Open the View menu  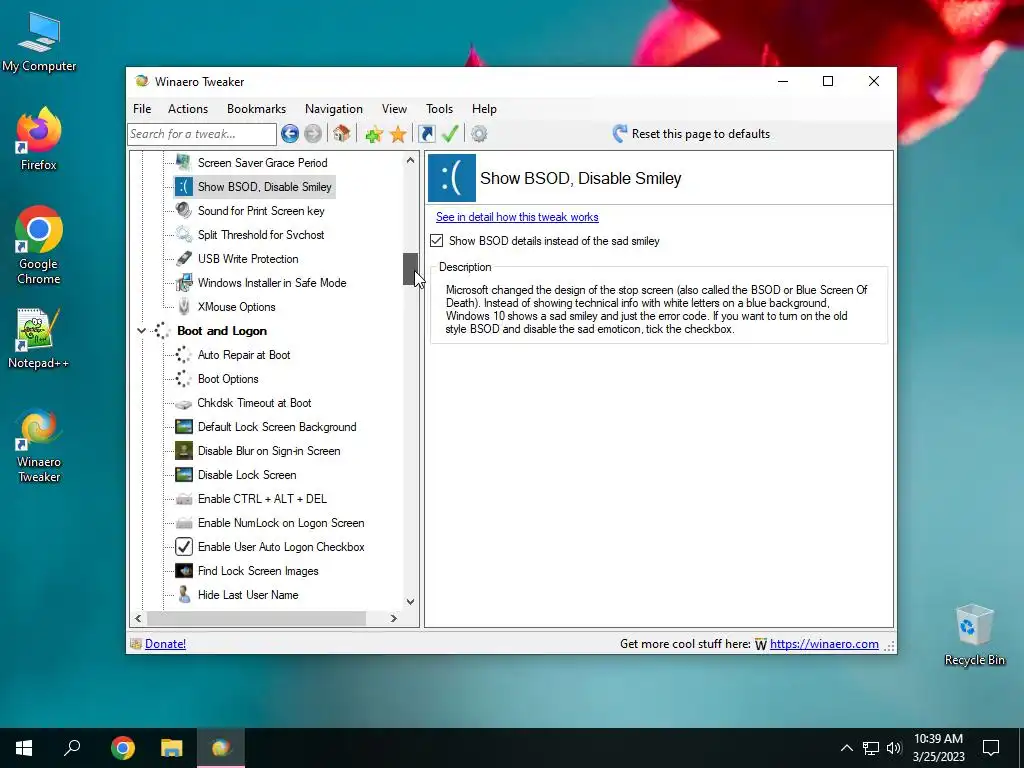point(394,108)
